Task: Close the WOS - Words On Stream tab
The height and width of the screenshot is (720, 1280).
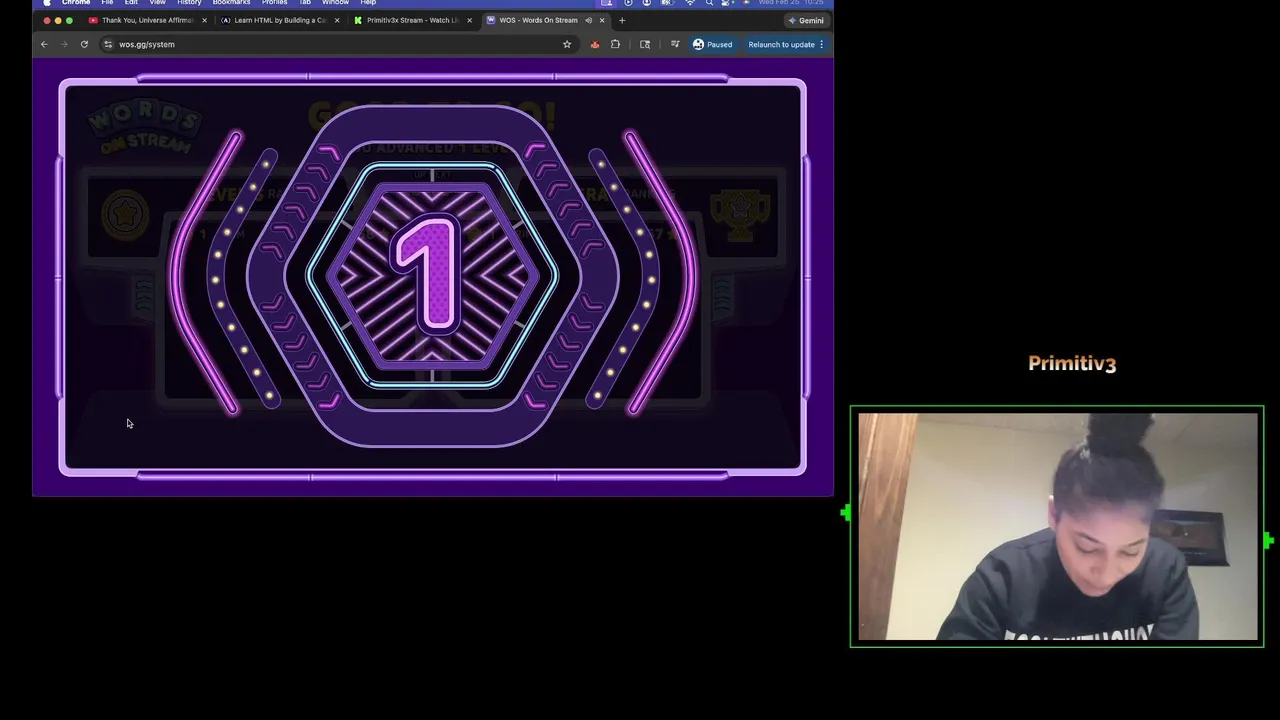Action: (602, 20)
